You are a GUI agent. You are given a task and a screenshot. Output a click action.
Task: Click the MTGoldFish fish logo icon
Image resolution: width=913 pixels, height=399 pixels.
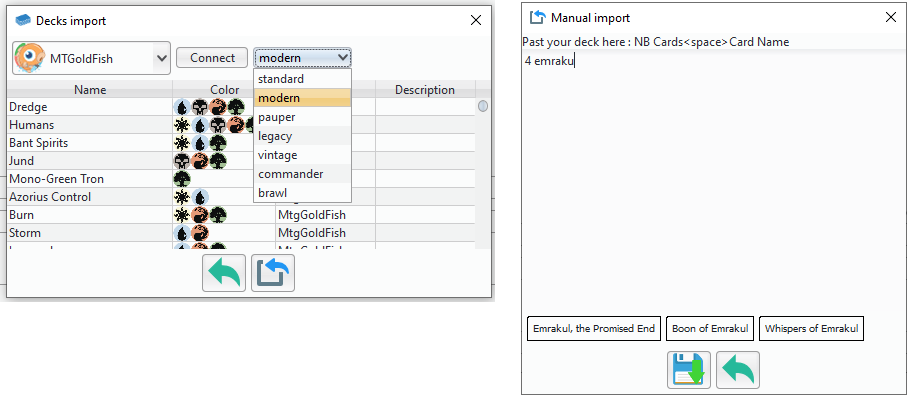pos(29,58)
